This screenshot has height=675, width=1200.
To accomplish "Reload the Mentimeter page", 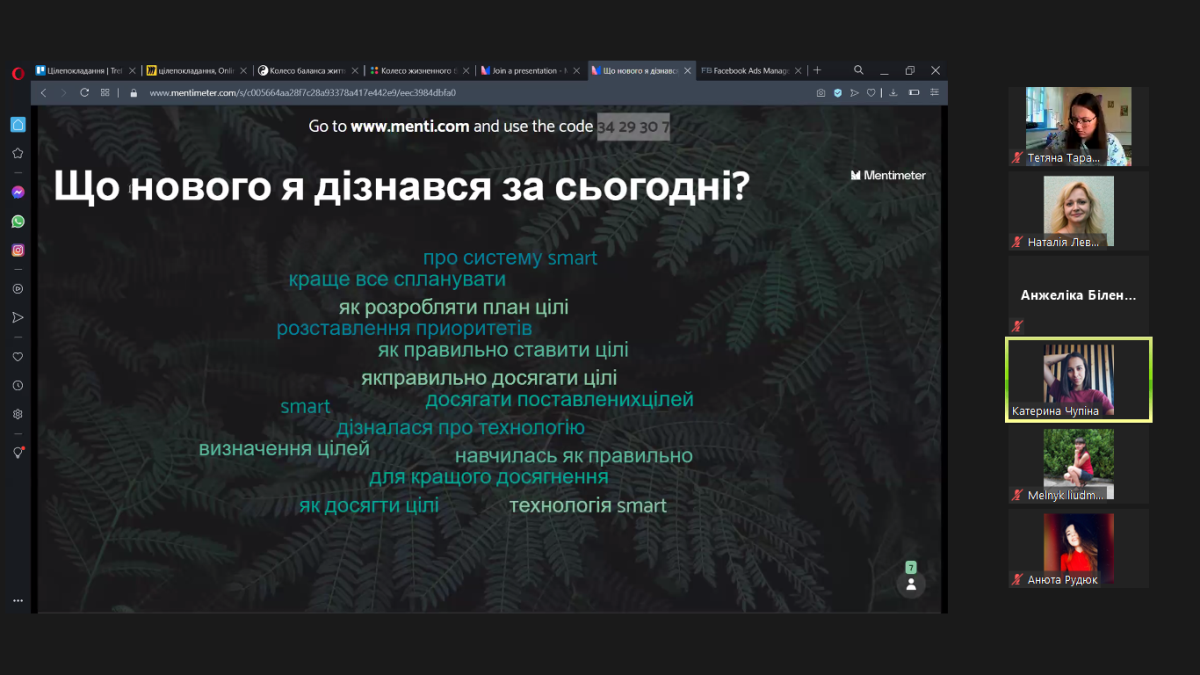I will click(84, 93).
